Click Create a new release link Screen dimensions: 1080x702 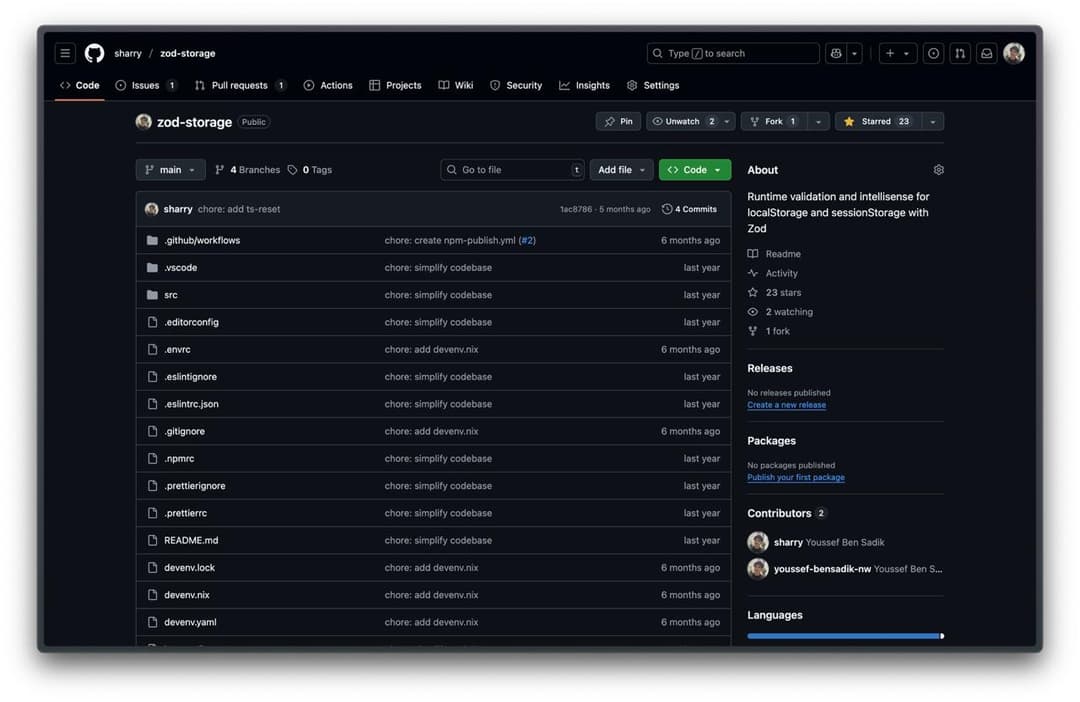point(786,405)
